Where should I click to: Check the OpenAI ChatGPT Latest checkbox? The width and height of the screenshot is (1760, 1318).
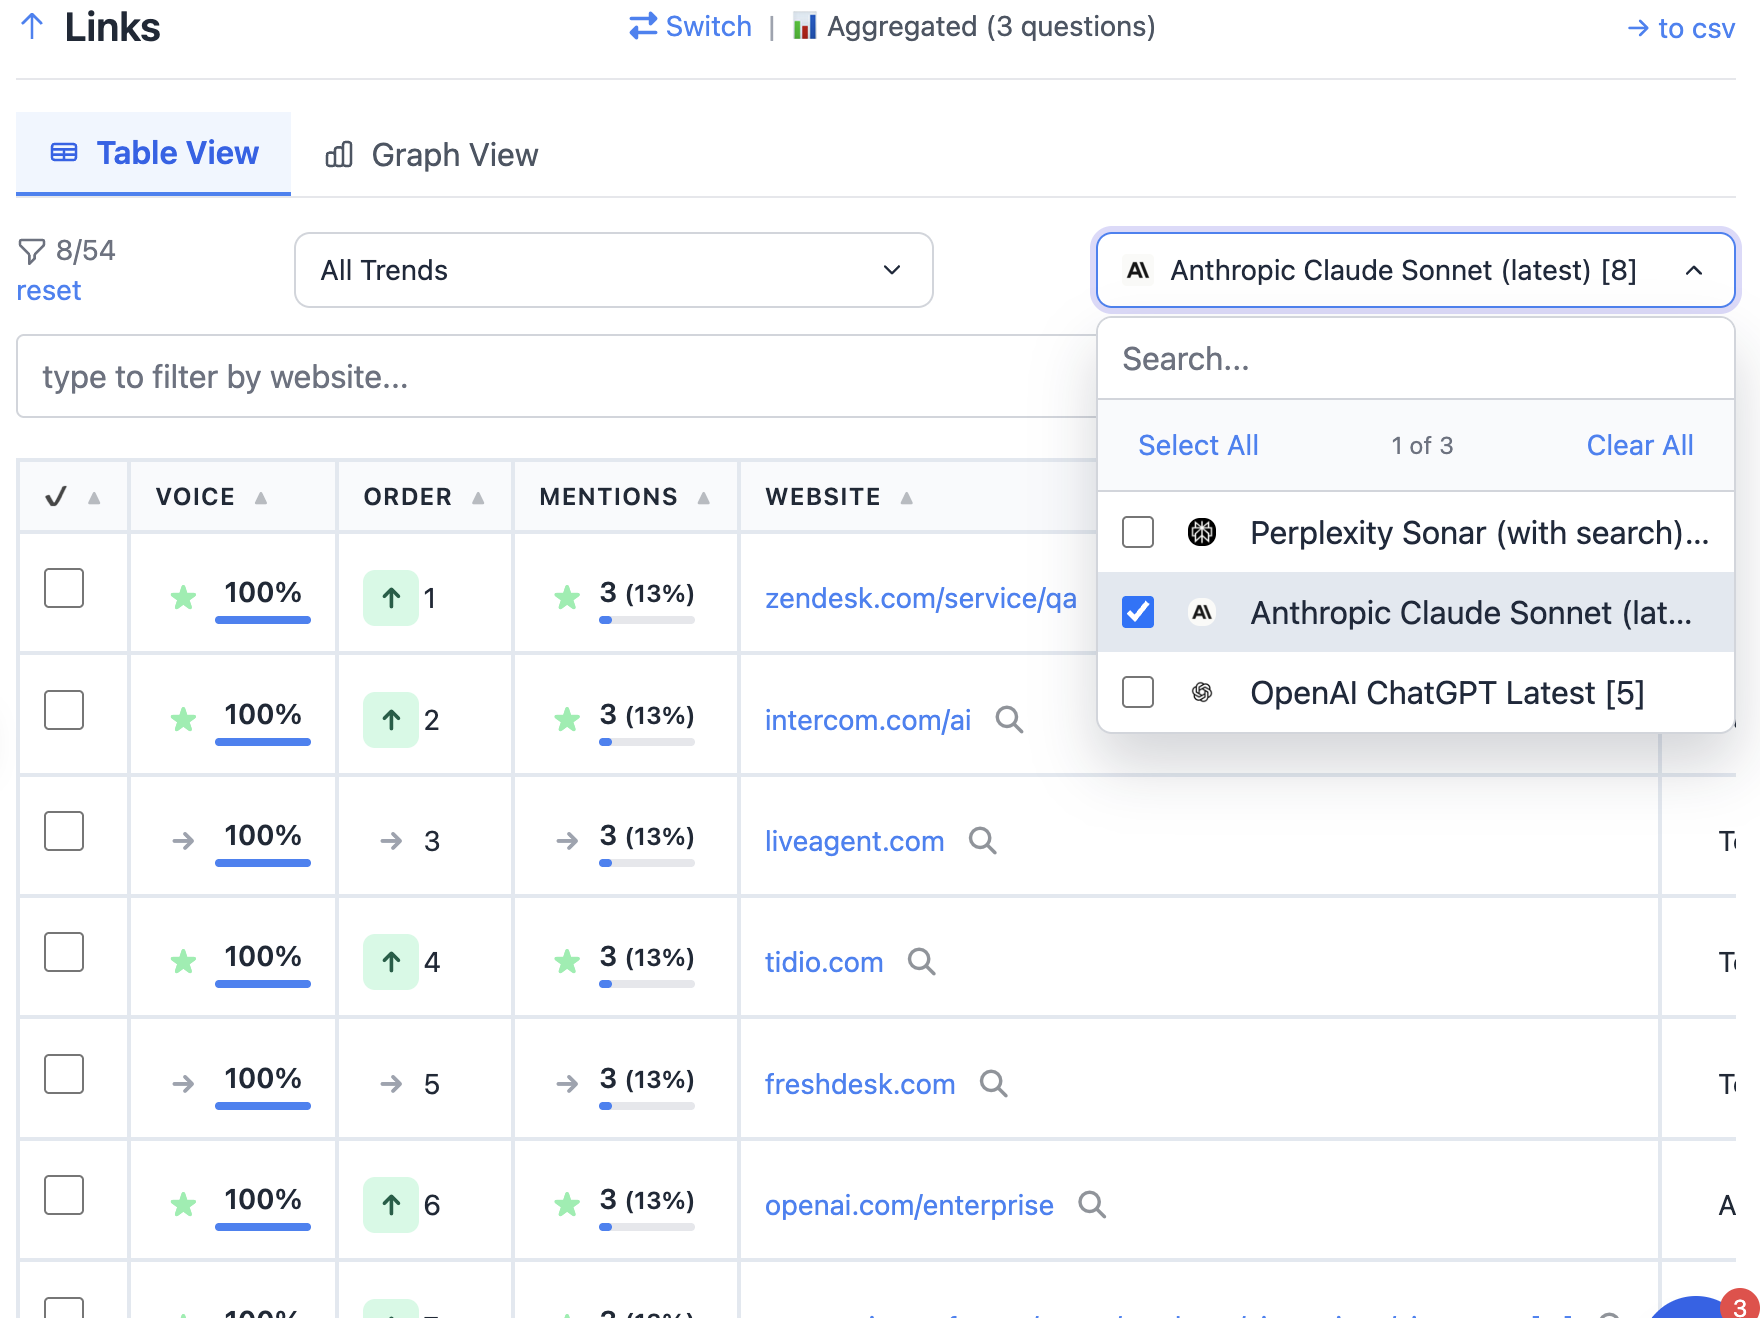tap(1138, 692)
